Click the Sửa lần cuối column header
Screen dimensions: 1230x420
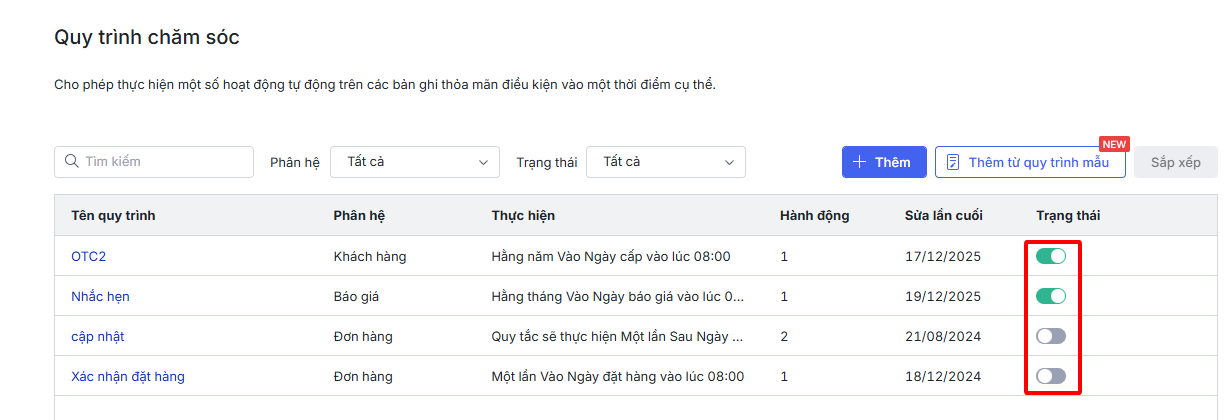[943, 216]
